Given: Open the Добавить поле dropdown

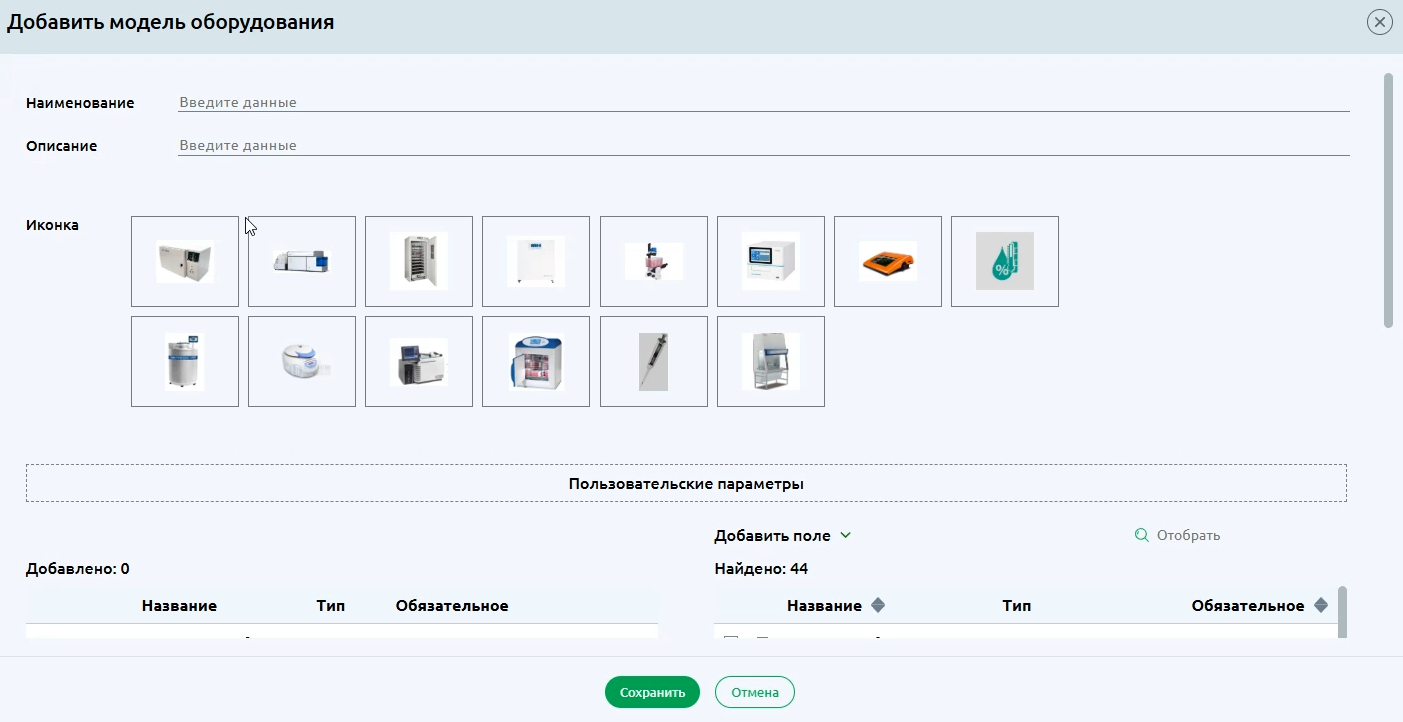Looking at the screenshot, I should [782, 535].
